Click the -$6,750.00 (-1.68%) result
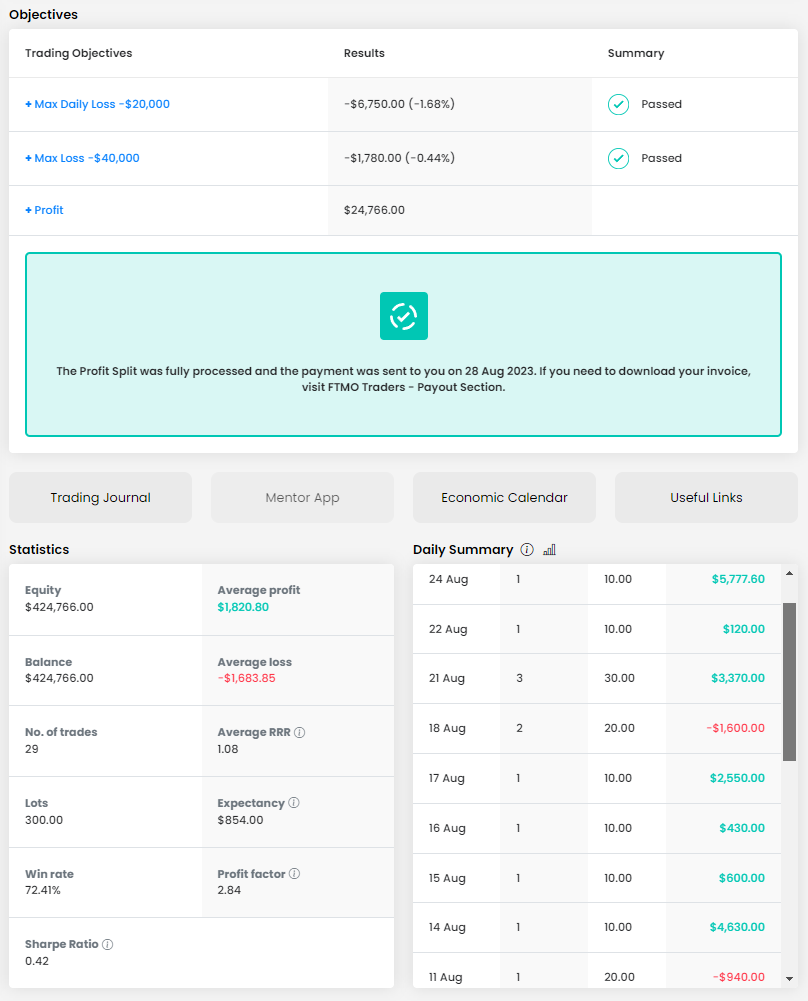 pyautogui.click(x=400, y=104)
